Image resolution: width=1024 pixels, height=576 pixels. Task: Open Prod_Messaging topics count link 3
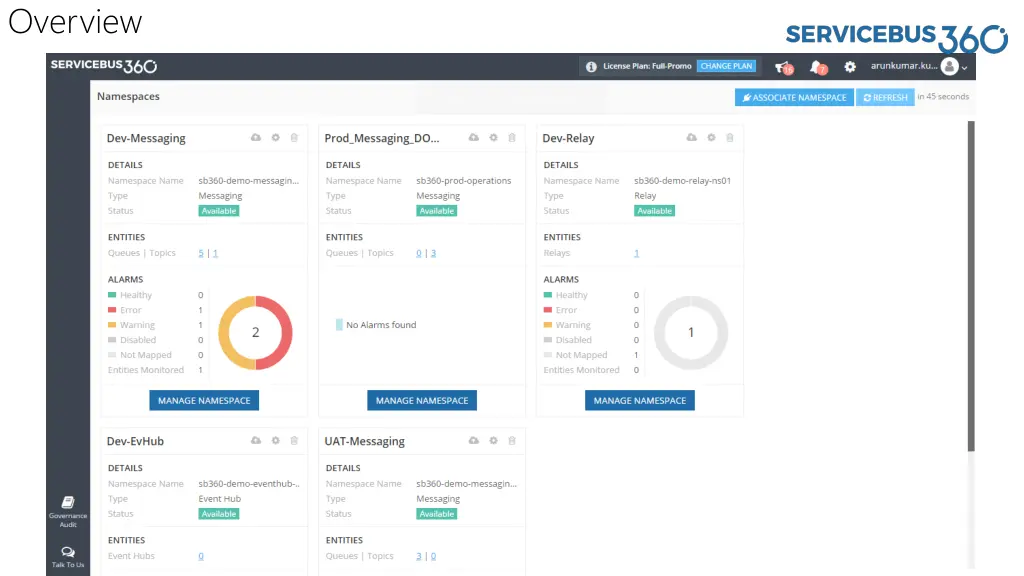[x=433, y=253]
